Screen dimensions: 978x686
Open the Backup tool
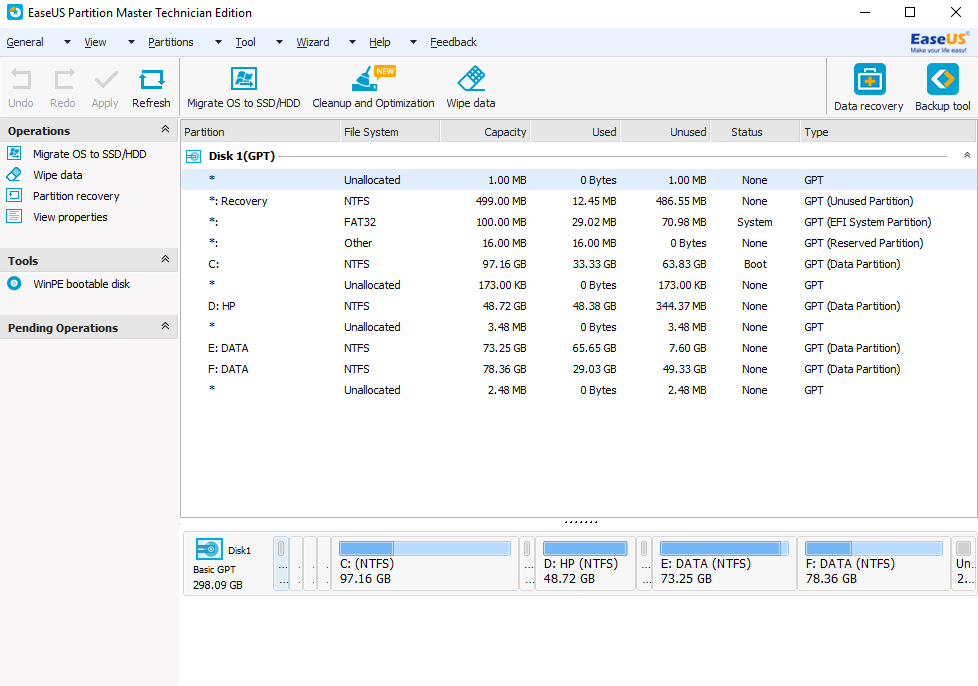tap(942, 88)
